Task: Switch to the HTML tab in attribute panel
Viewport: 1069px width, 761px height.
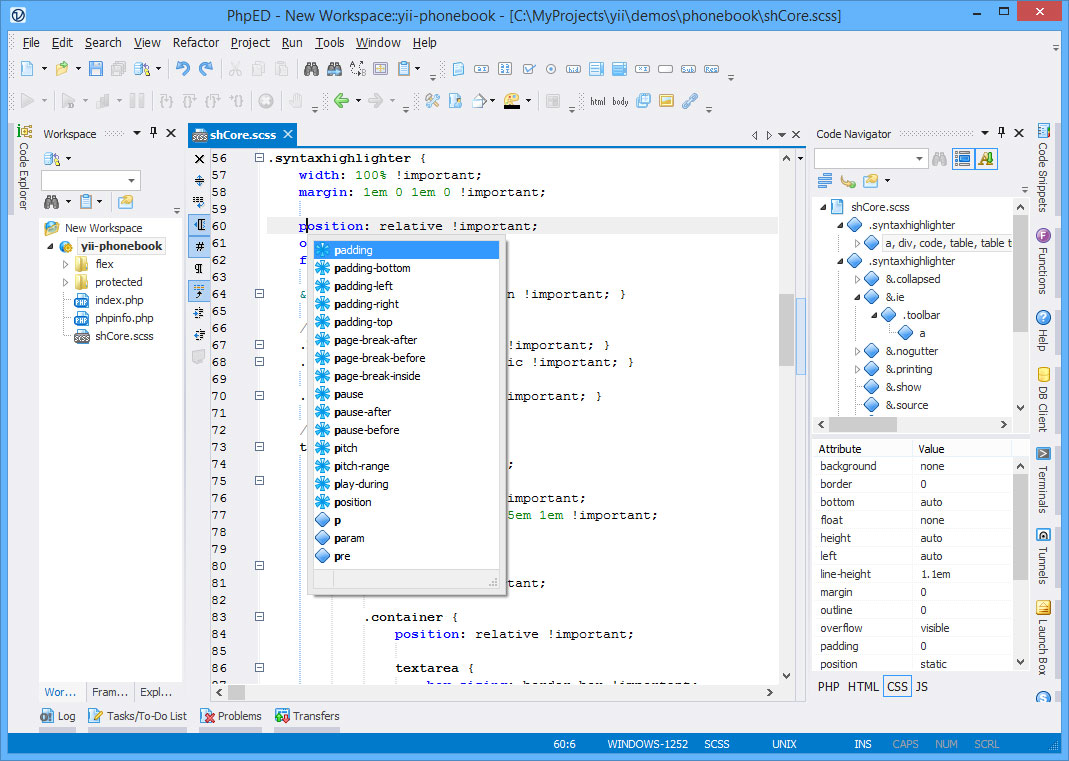Action: click(x=863, y=687)
